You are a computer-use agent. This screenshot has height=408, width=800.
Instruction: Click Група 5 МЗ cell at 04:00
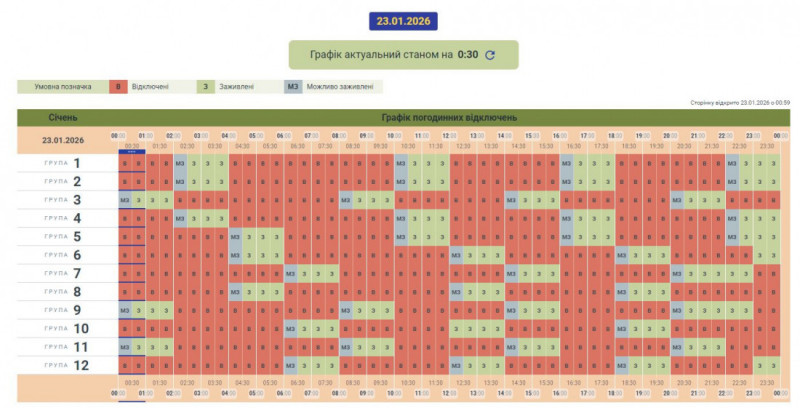coord(236,237)
